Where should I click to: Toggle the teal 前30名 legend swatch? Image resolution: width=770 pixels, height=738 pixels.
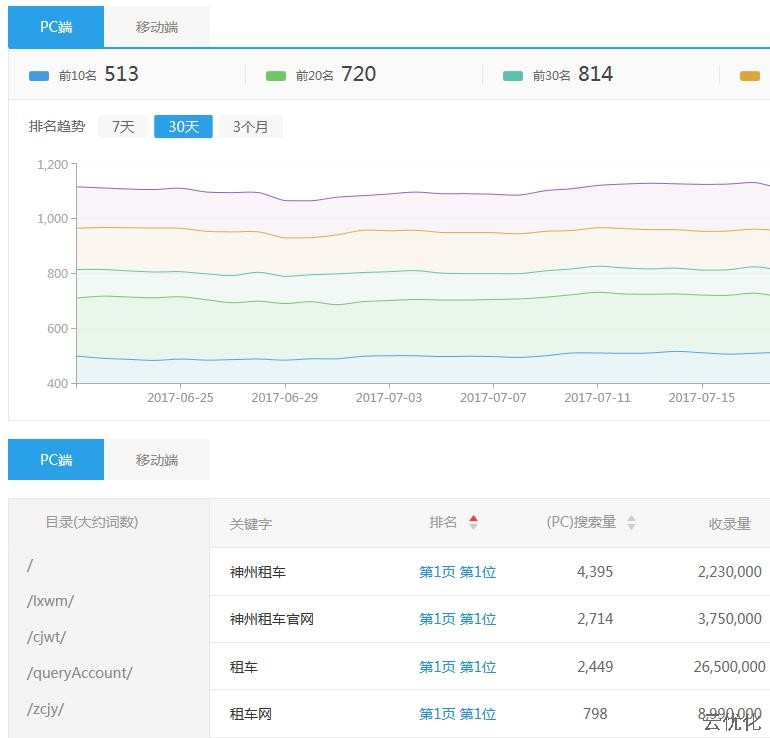tap(512, 76)
